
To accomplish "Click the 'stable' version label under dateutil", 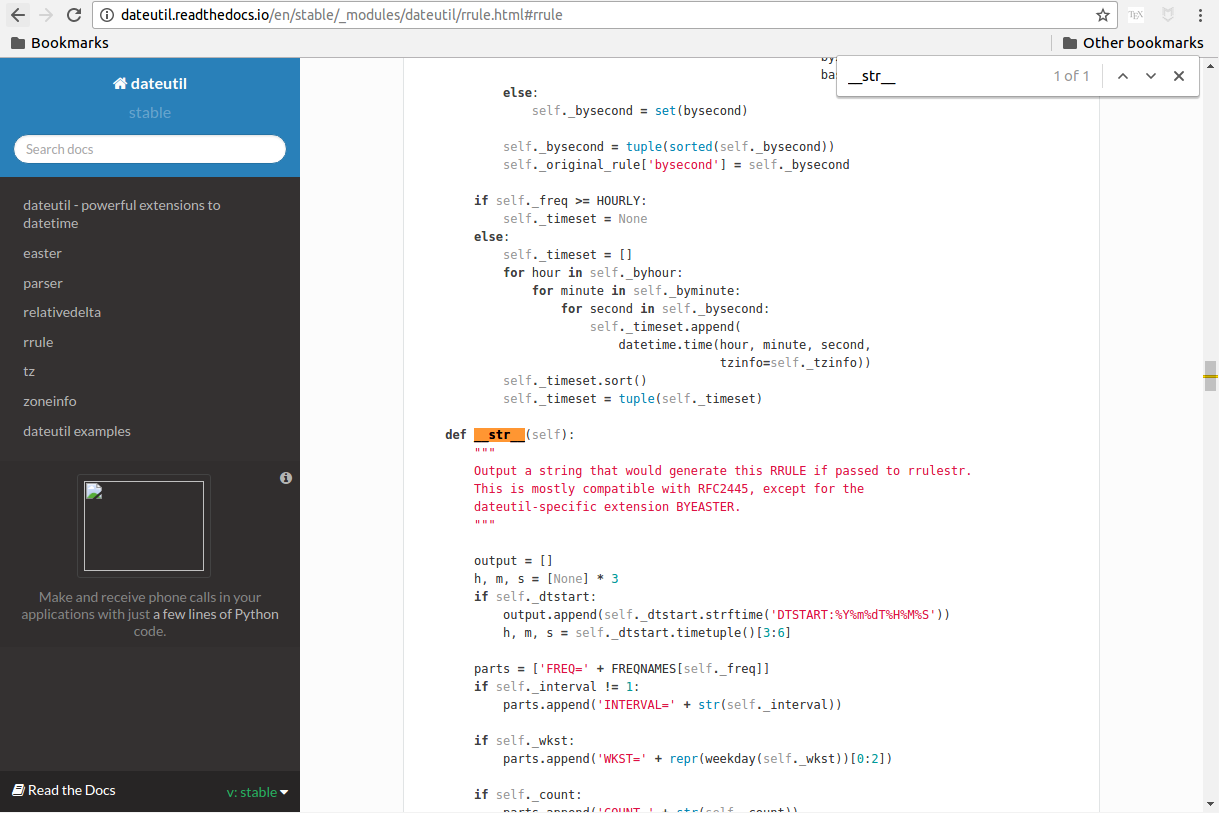I will (x=150, y=113).
